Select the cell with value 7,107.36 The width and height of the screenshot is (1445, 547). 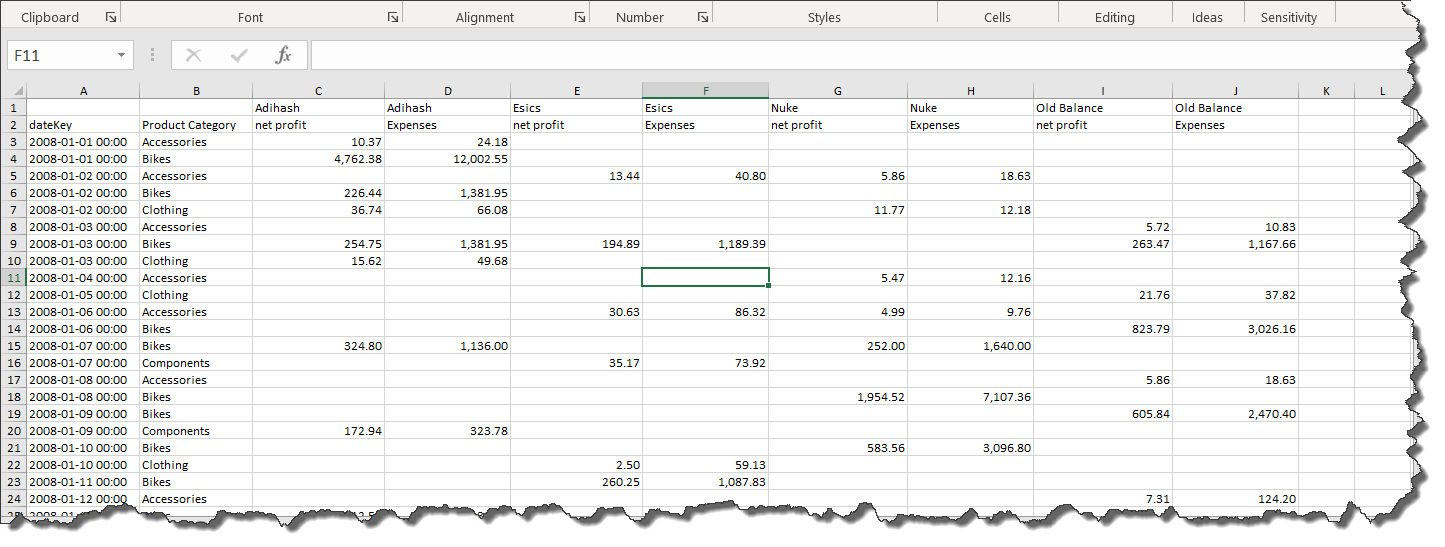click(x=970, y=397)
